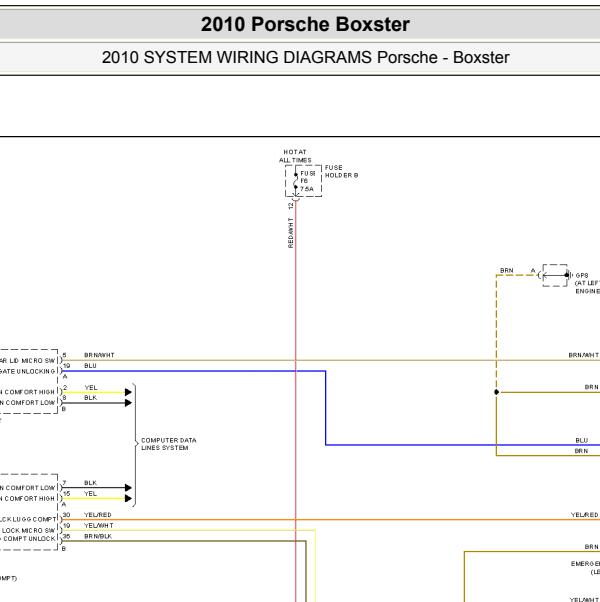Click "BLU" label beside pin 19
The image size is (600, 602).
pos(90,366)
